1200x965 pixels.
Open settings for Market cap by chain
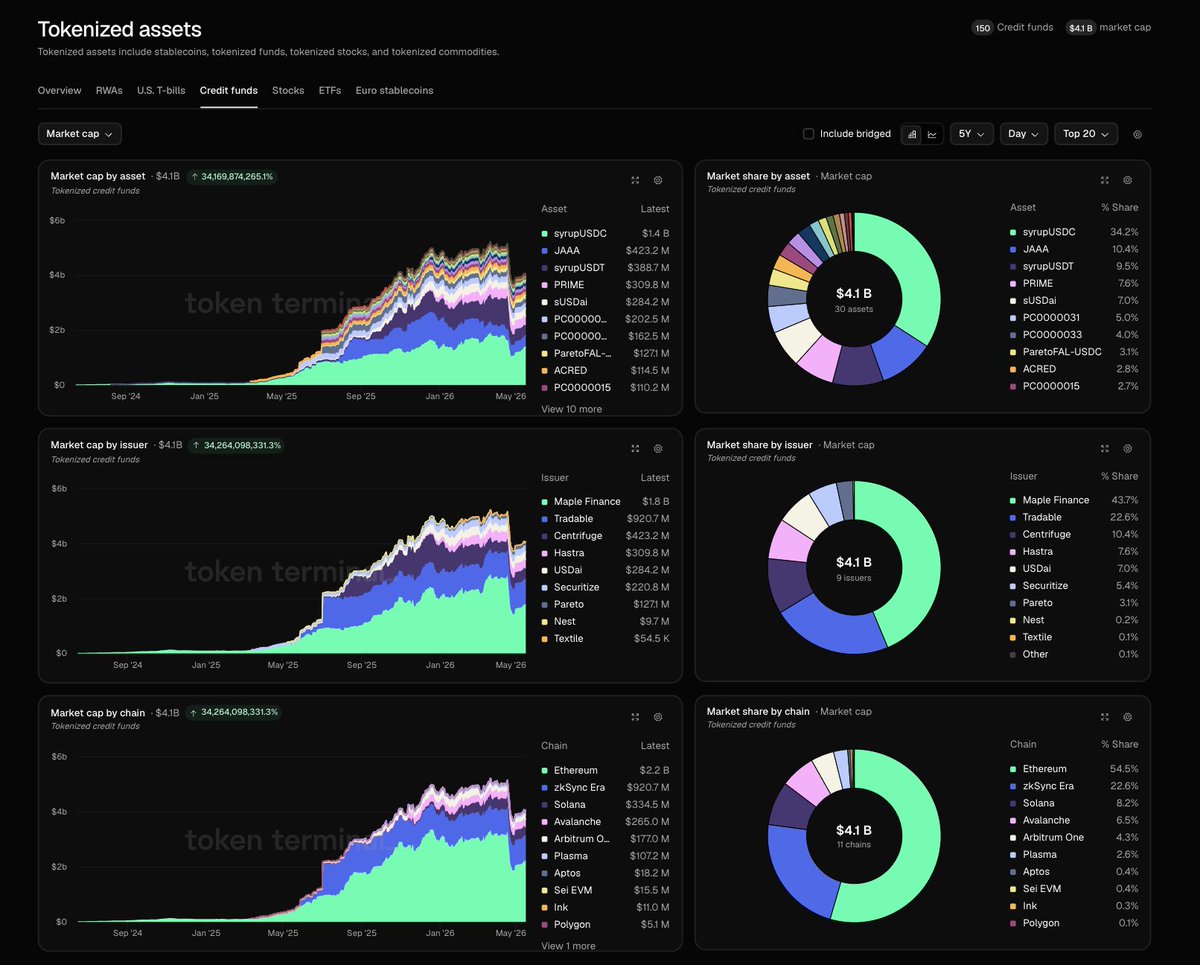[658, 717]
